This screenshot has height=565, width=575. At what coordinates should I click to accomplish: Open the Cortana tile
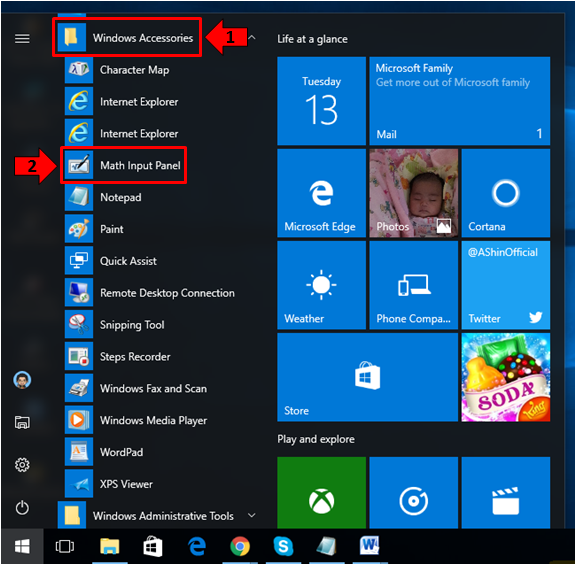[506, 193]
